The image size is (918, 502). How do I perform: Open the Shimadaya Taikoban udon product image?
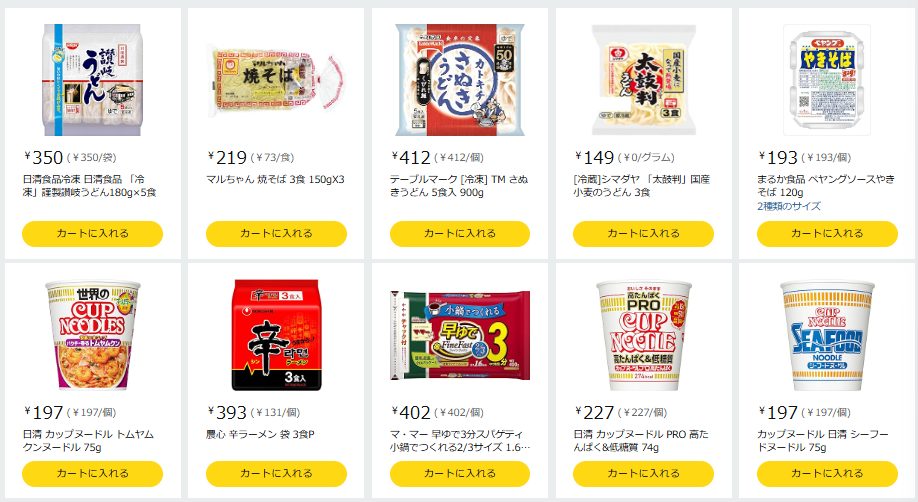click(x=643, y=80)
